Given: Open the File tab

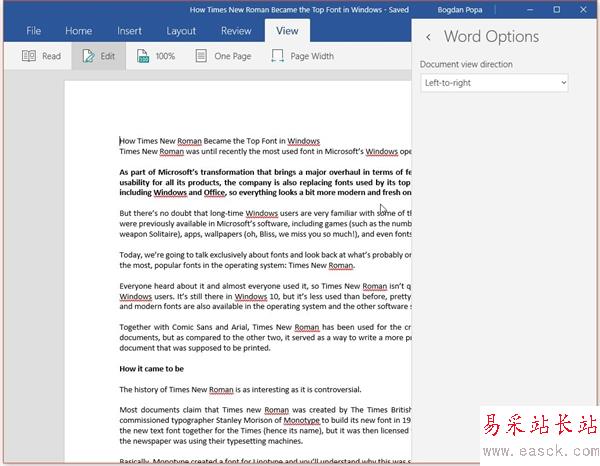Looking at the screenshot, I should pos(33,31).
